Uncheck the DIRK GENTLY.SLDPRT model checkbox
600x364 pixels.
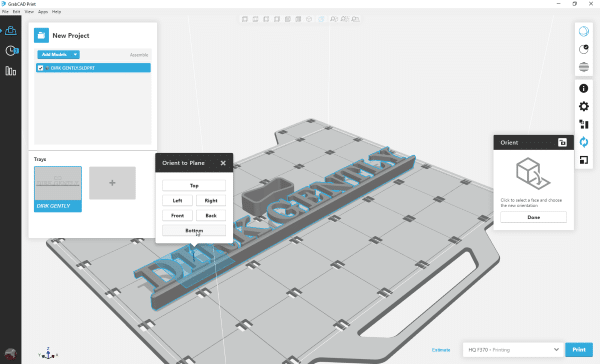[40, 68]
